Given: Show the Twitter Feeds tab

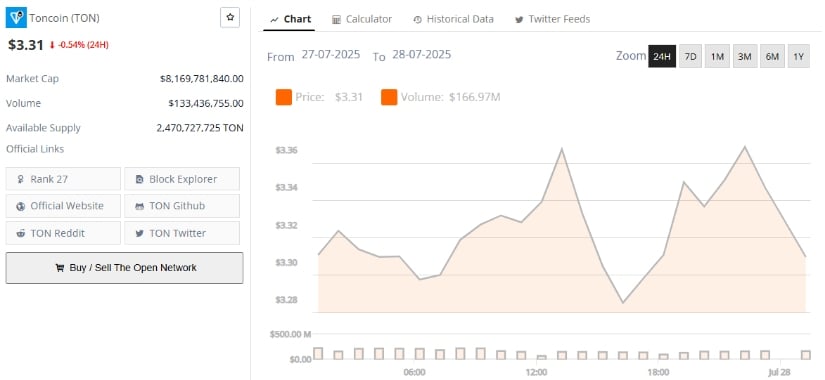Looking at the screenshot, I should [x=552, y=19].
